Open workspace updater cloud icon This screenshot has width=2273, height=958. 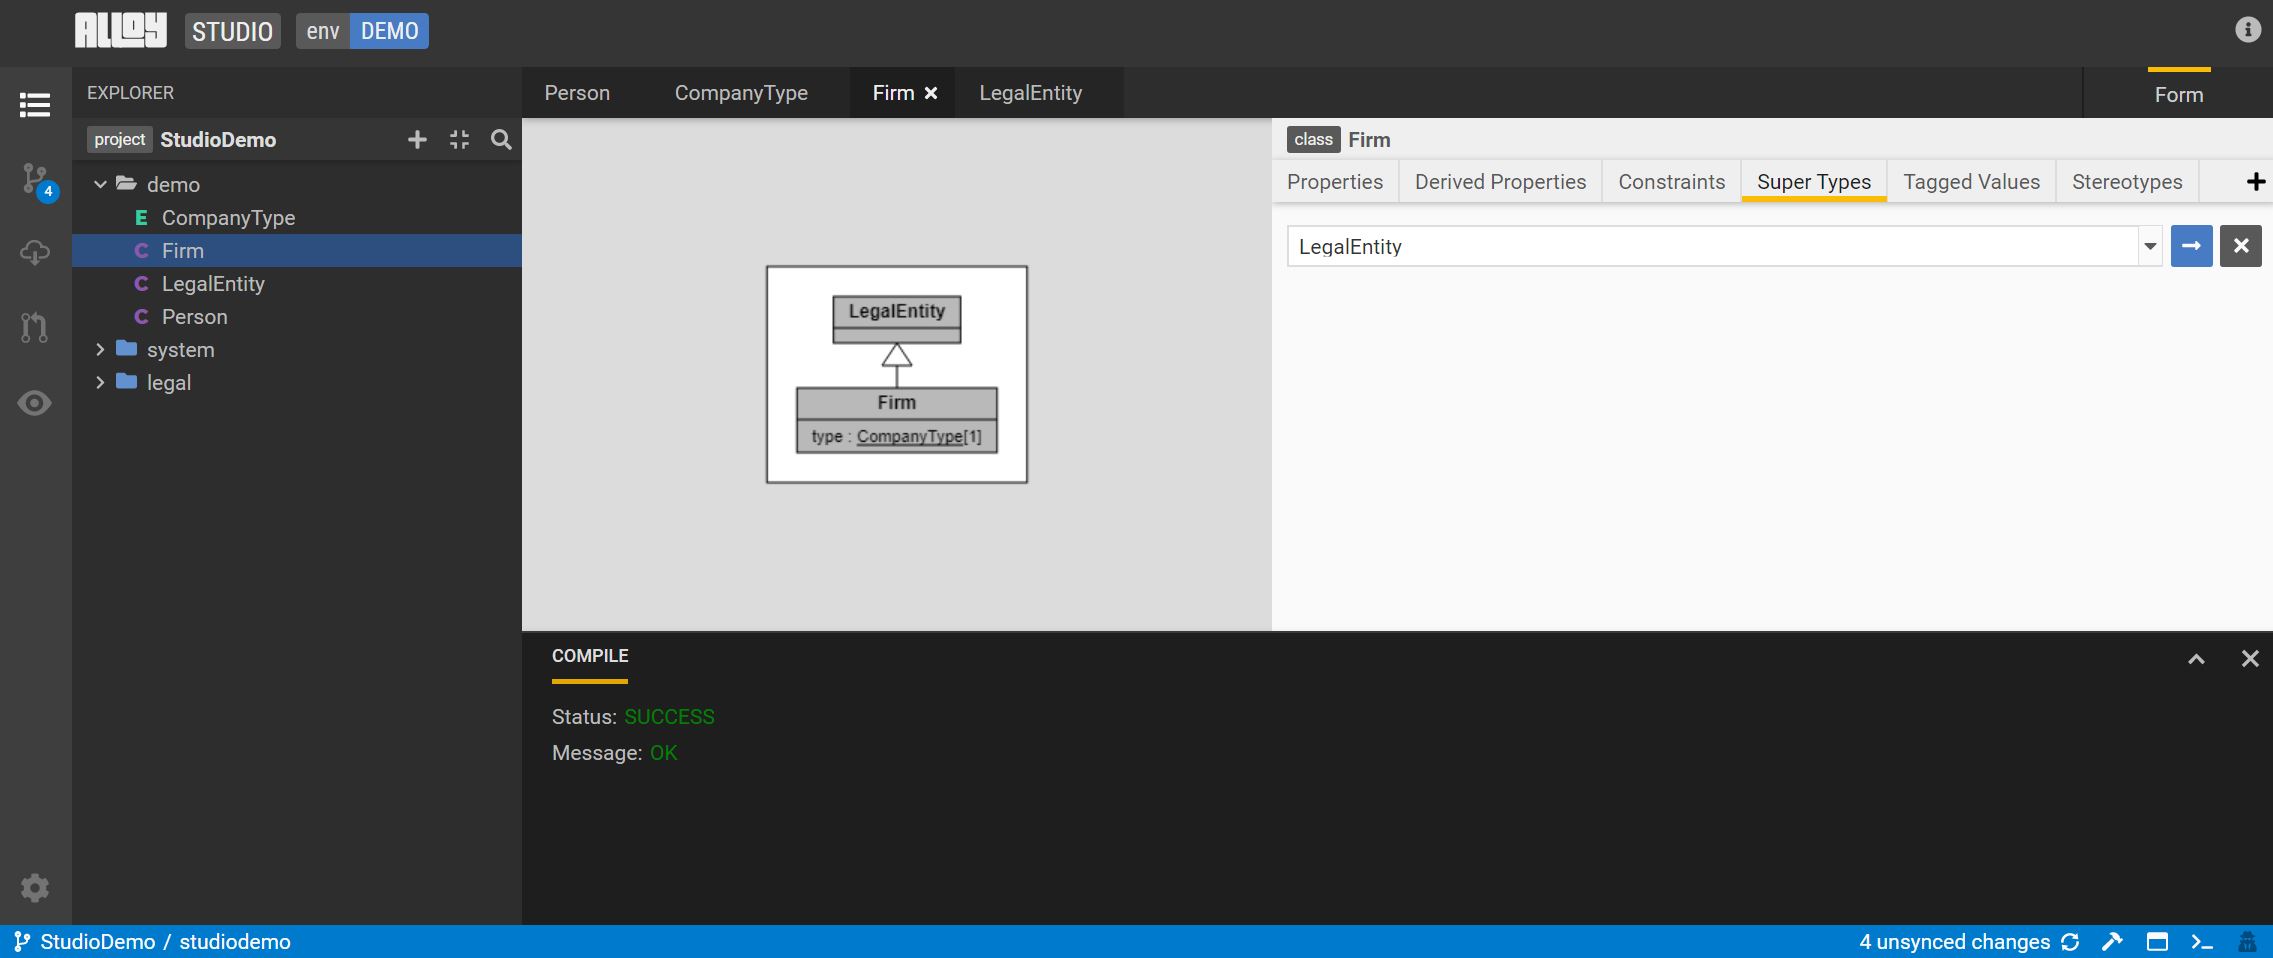[x=35, y=253]
